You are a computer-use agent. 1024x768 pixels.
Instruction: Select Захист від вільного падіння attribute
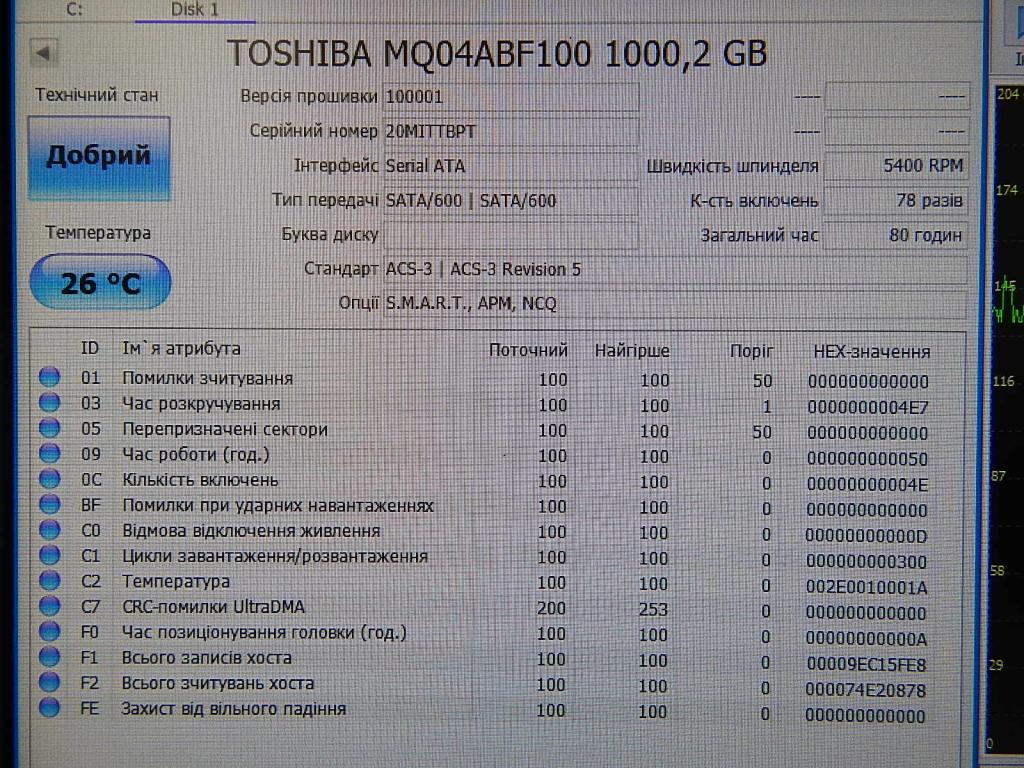pos(234,709)
